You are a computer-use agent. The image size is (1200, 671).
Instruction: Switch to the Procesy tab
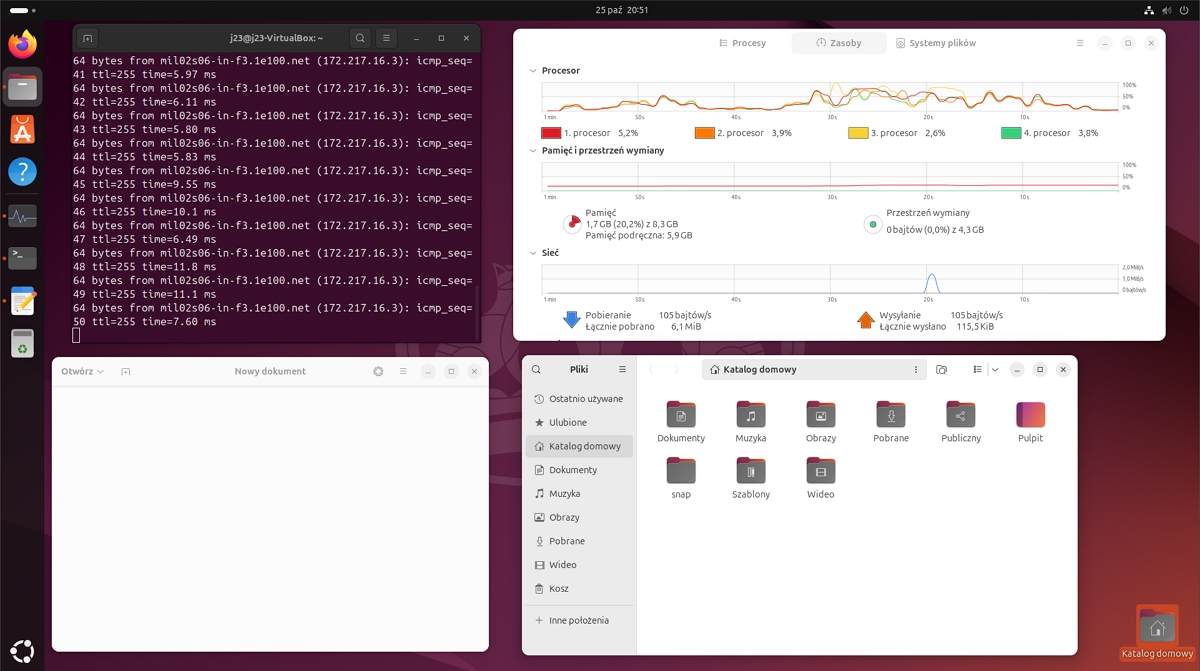742,43
